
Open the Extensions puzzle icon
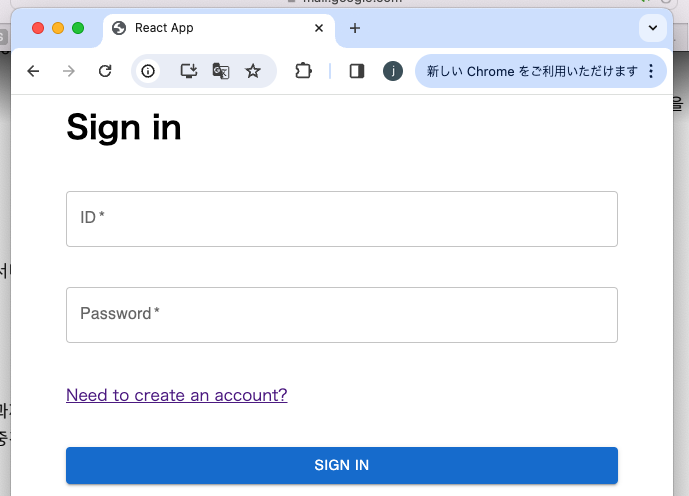(303, 71)
